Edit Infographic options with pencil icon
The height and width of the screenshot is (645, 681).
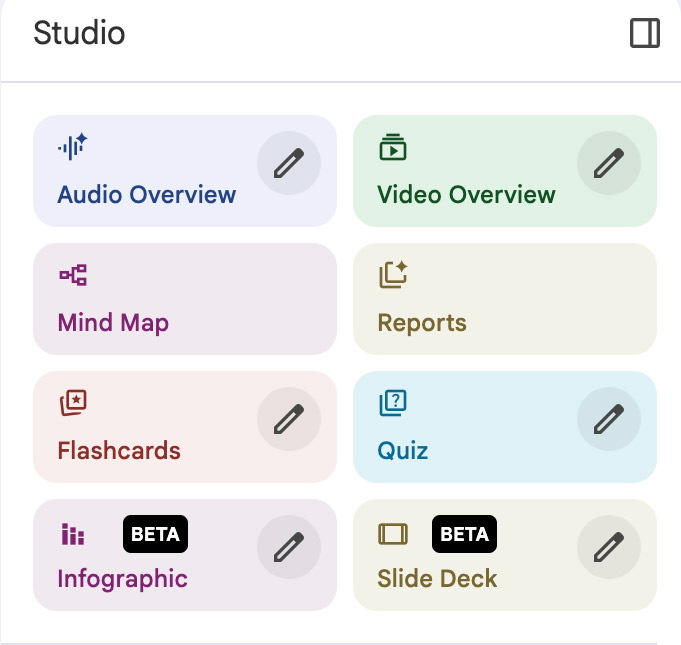[x=289, y=547]
